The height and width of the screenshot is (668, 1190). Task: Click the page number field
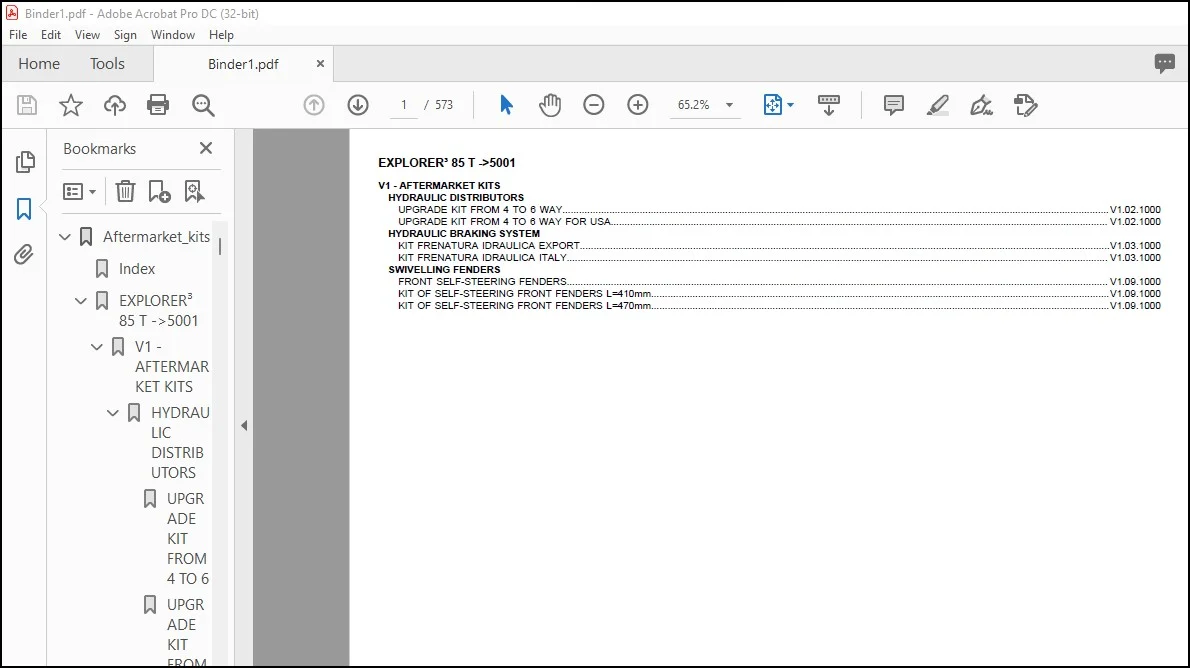click(404, 105)
